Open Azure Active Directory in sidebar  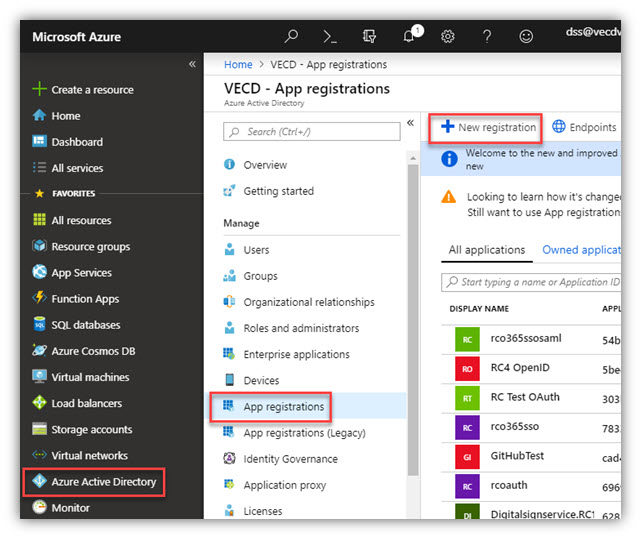tap(94, 482)
